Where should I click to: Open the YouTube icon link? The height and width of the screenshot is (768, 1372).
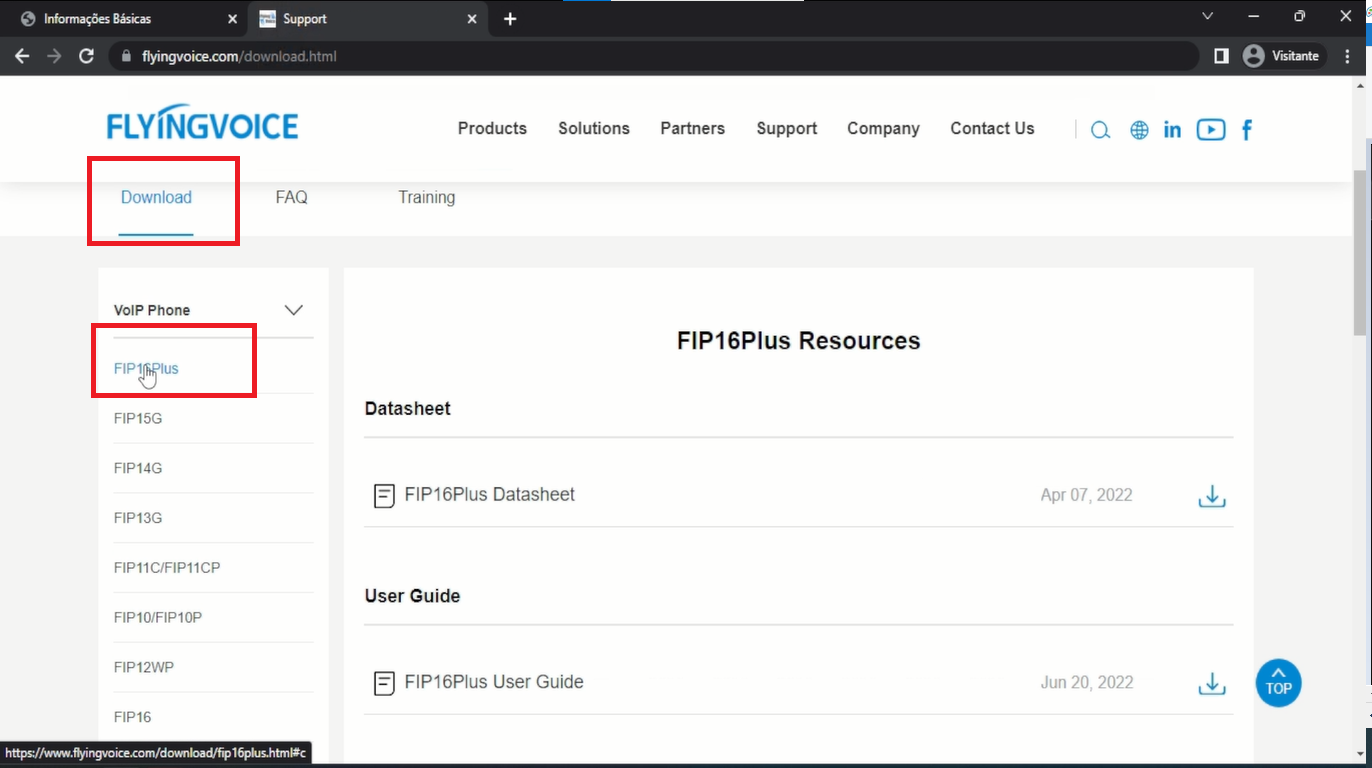point(1210,130)
